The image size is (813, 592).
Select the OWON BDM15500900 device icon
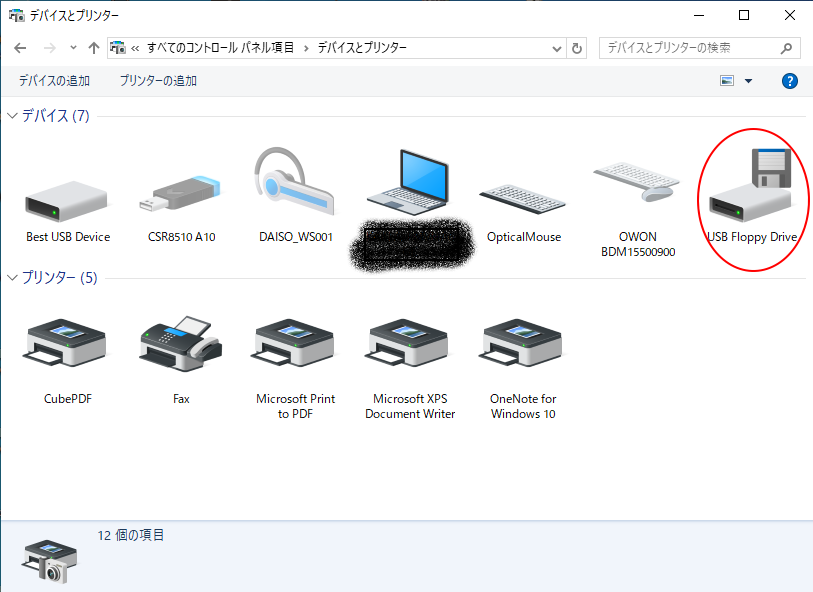[637, 181]
